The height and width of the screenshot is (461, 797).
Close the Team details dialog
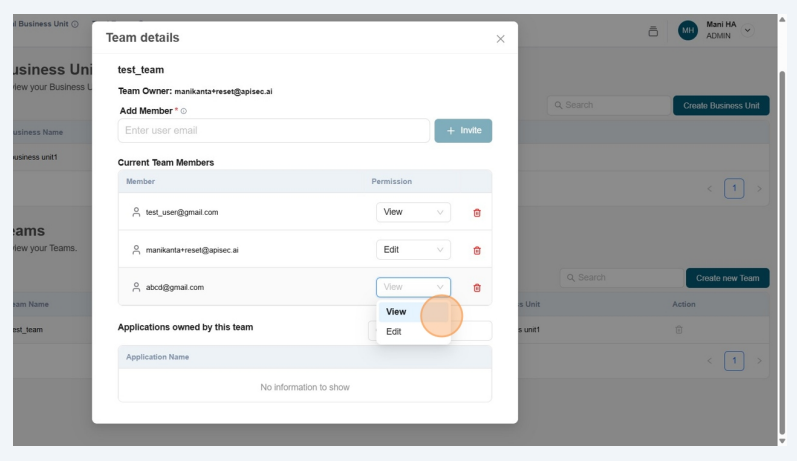[x=500, y=39]
